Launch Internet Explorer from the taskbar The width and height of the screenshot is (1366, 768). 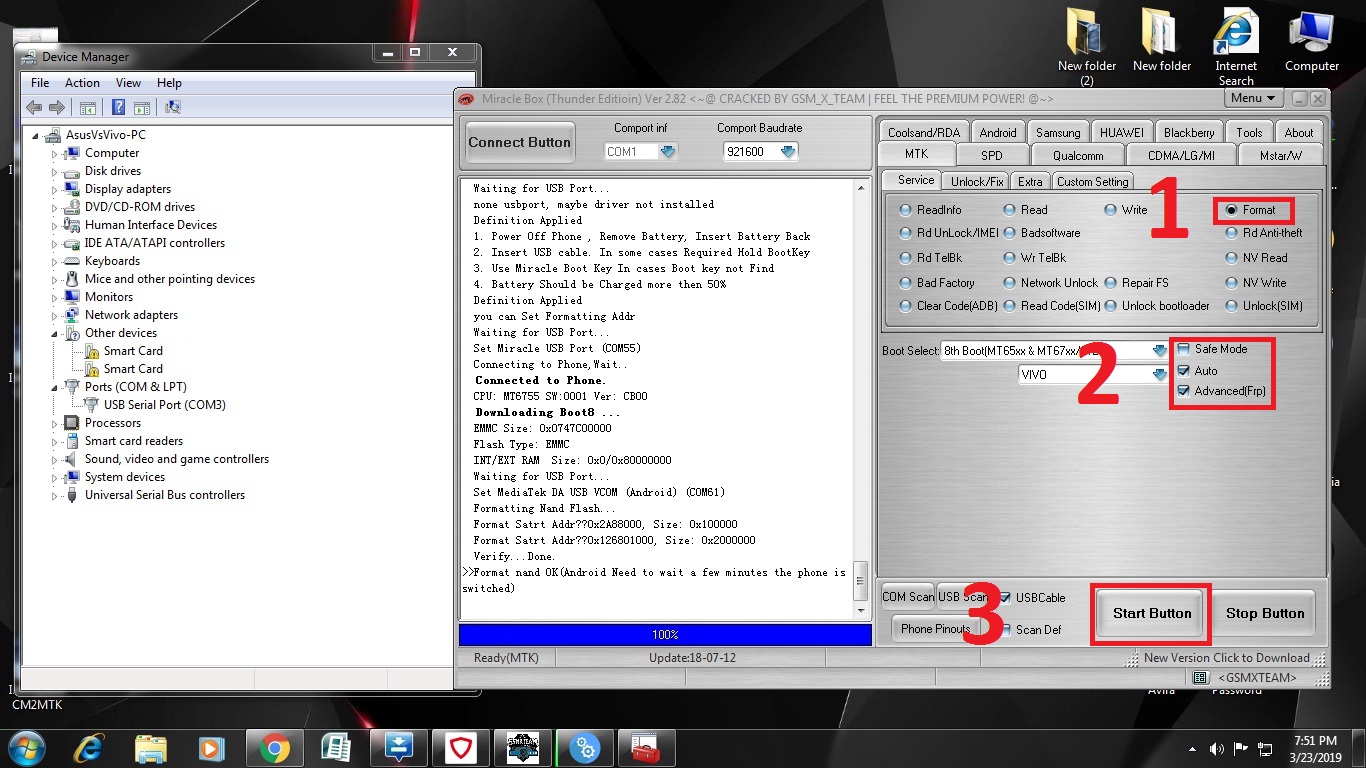coord(90,748)
